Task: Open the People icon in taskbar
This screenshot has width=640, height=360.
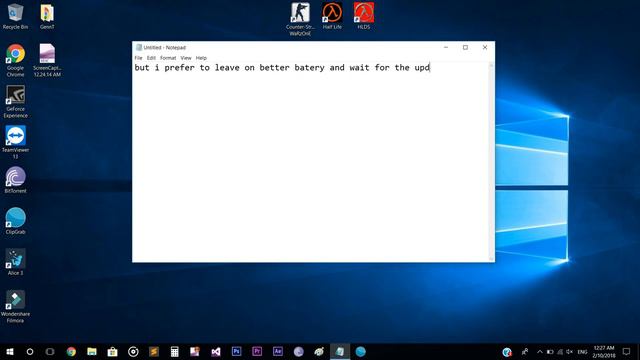Action: coord(524,351)
